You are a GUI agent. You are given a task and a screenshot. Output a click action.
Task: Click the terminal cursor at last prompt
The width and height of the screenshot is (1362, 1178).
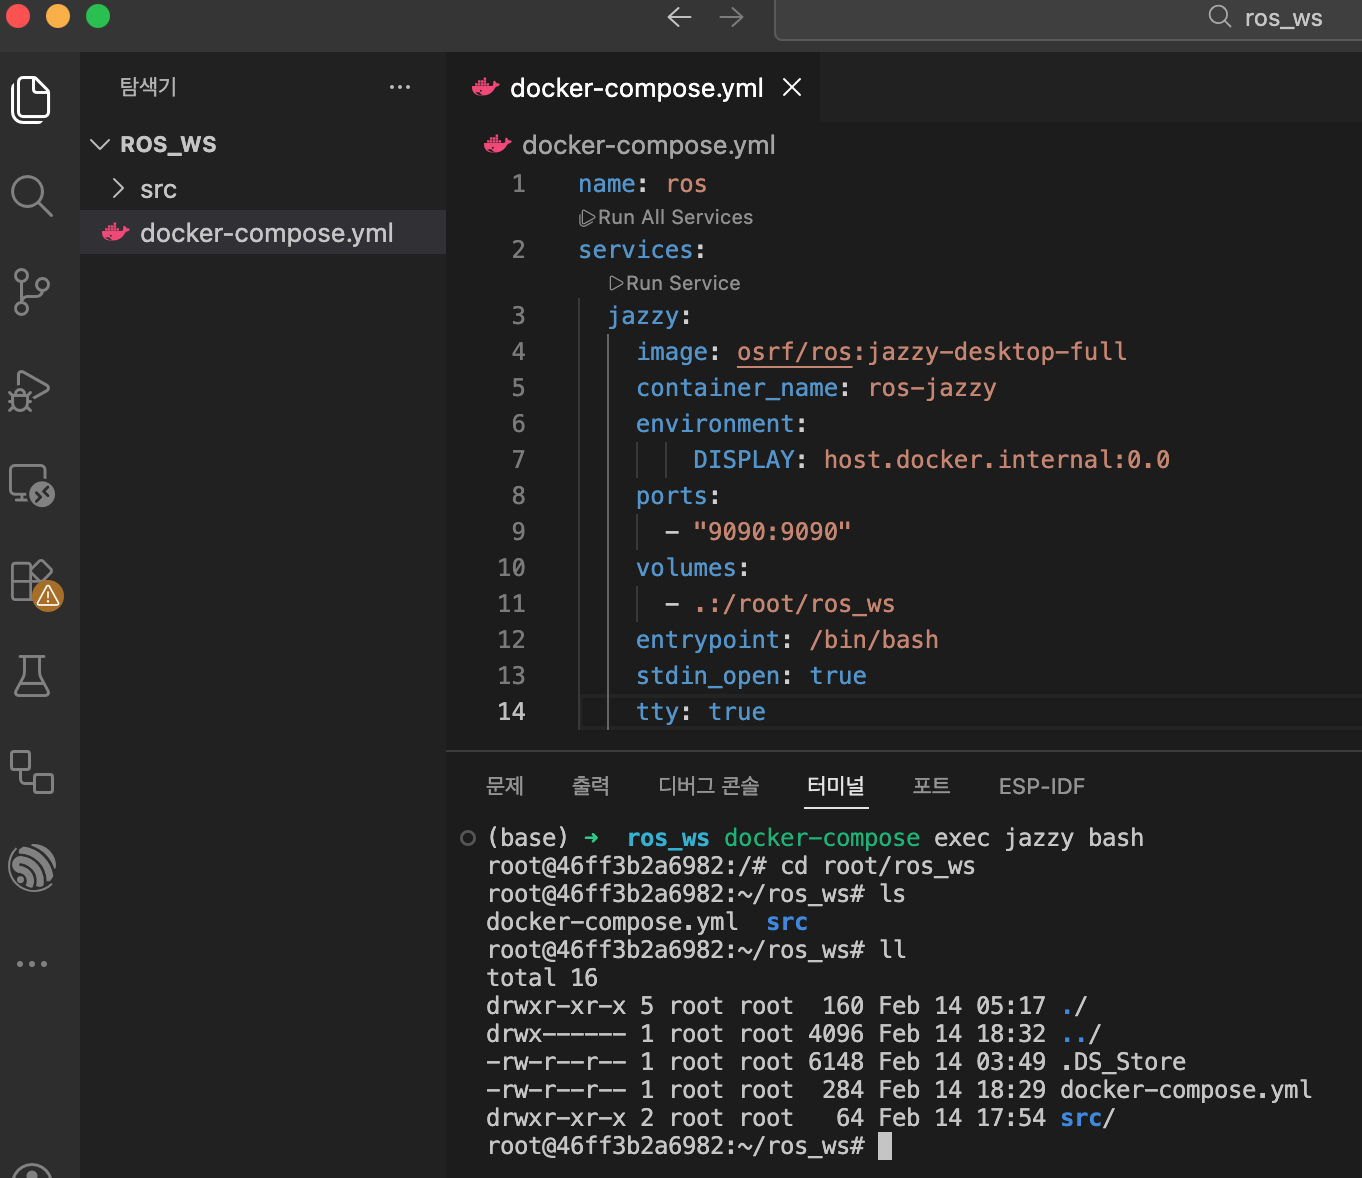[x=884, y=1146]
